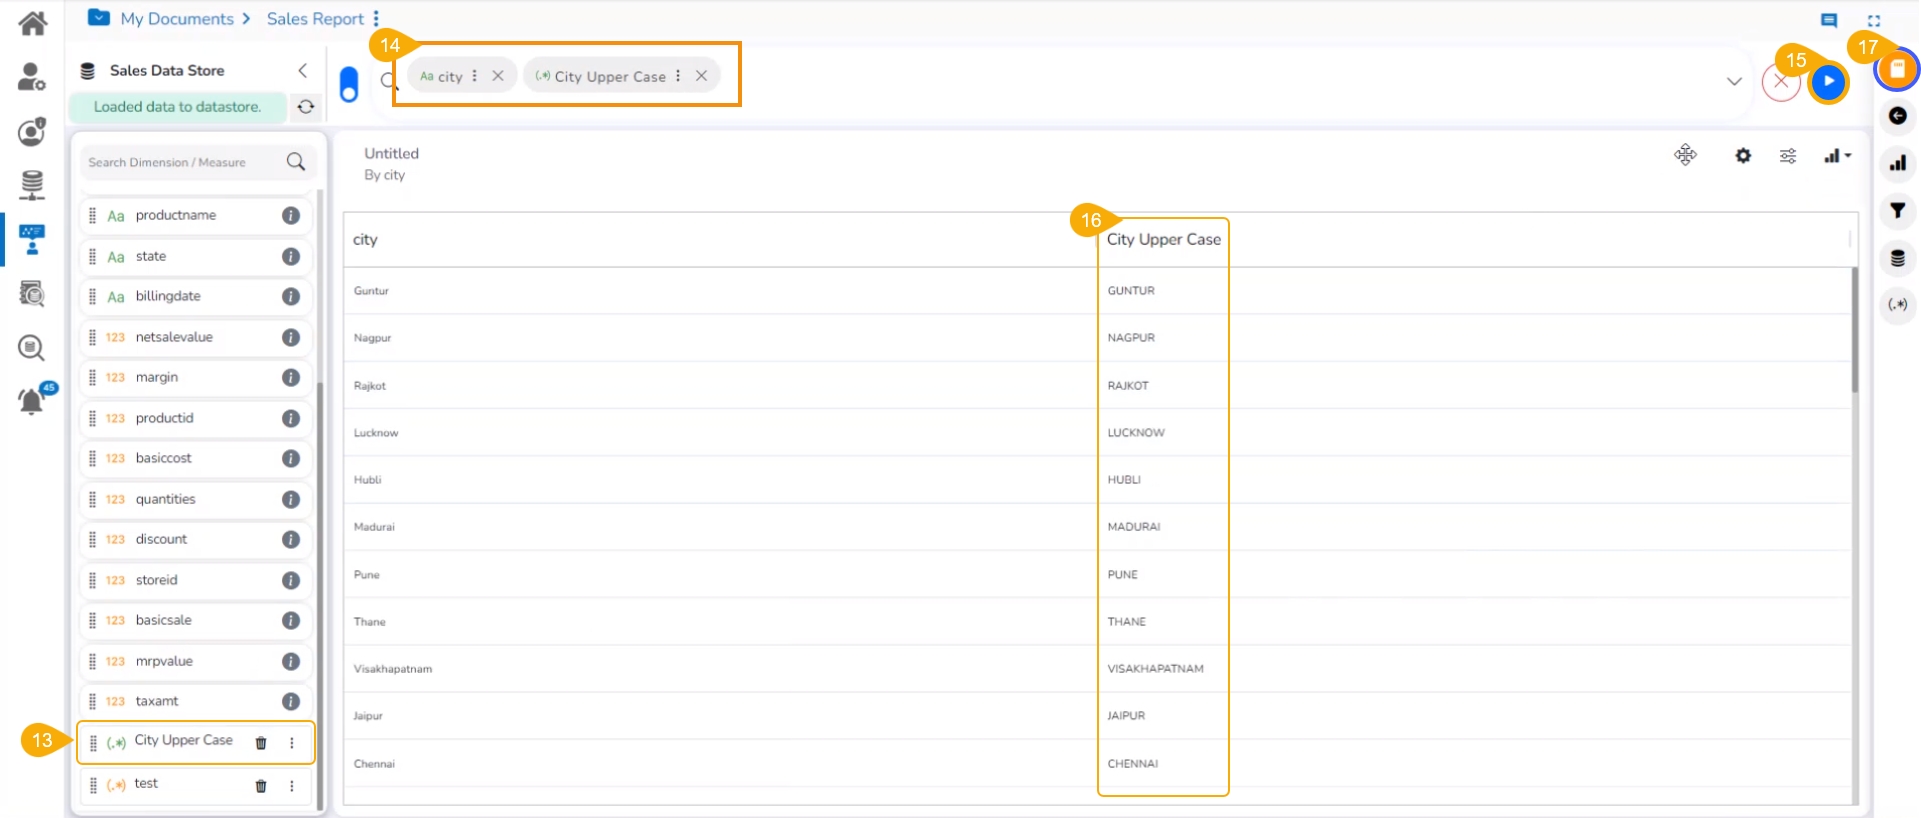The image size is (1921, 818).
Task: Open test field three-dot menu
Action: click(292, 786)
